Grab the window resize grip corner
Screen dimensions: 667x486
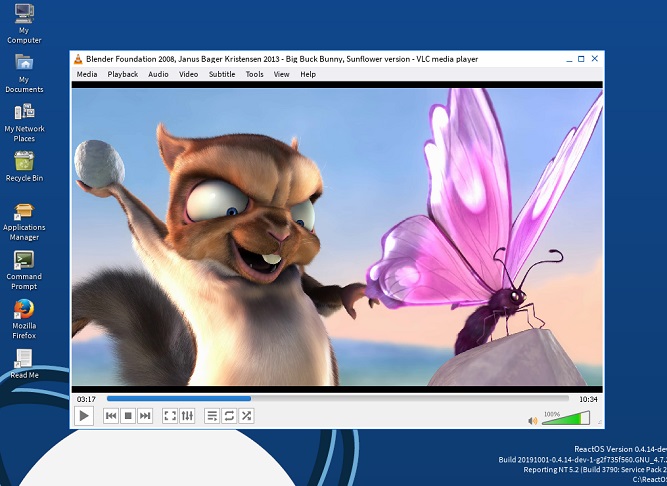(600, 422)
